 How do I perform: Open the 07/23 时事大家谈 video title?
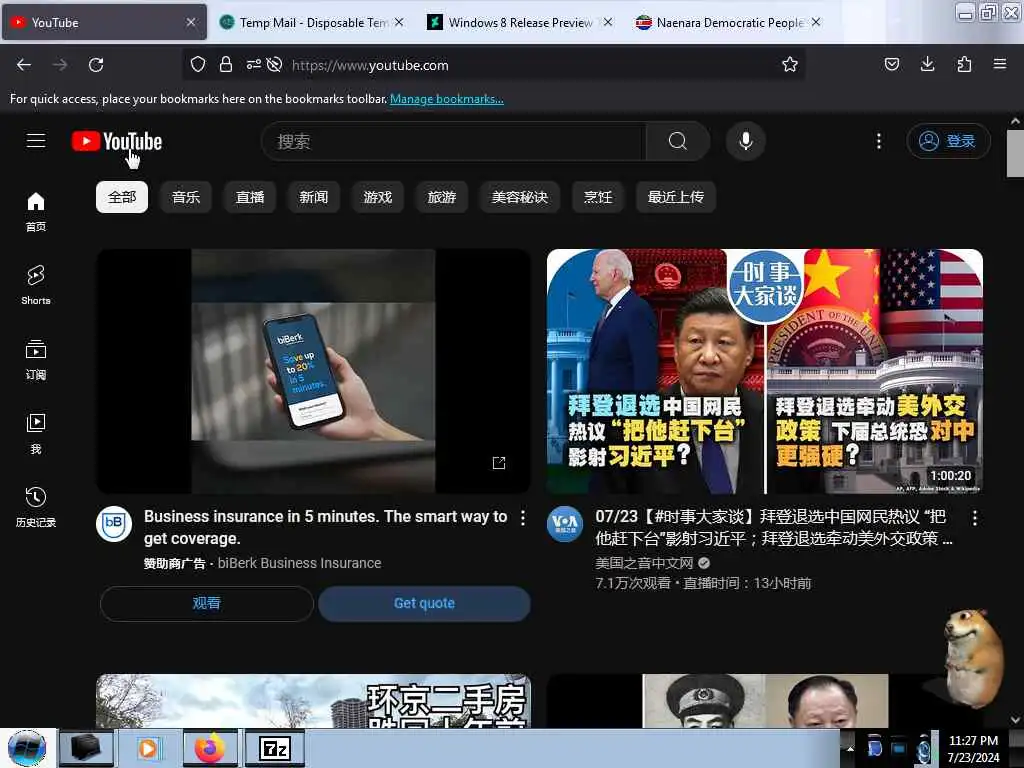[774, 528]
